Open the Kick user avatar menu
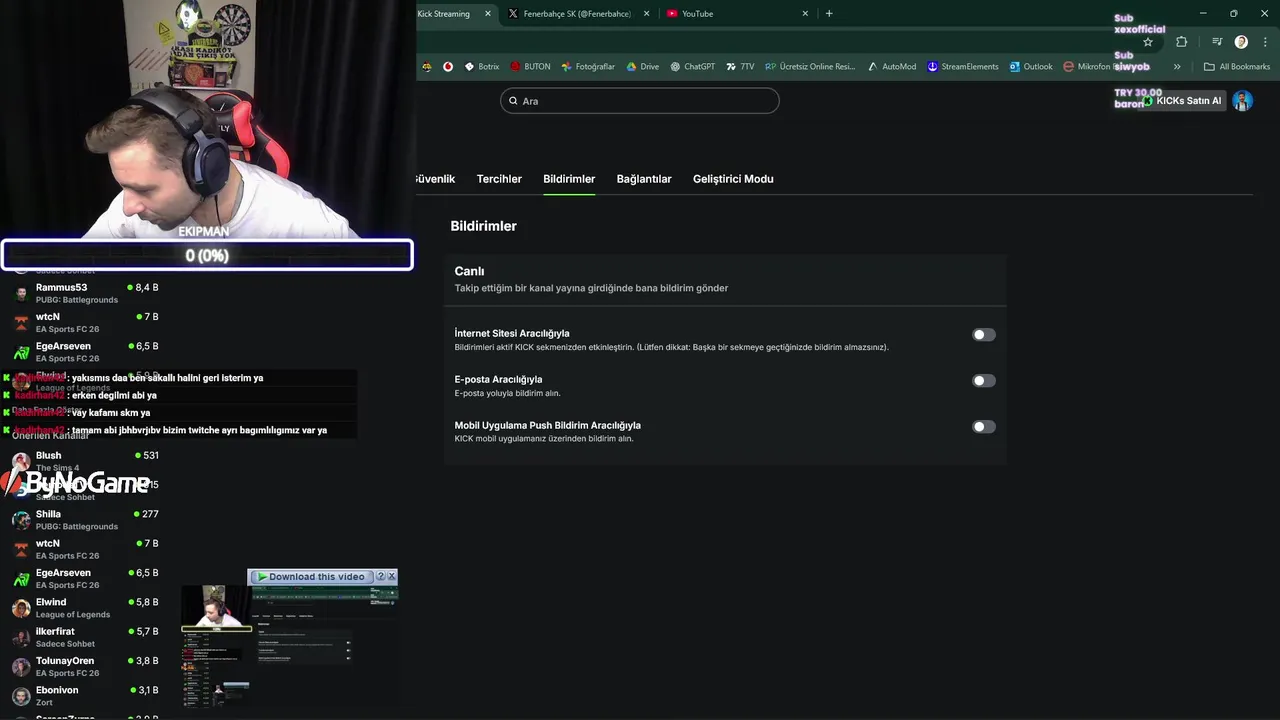 (x=1242, y=101)
